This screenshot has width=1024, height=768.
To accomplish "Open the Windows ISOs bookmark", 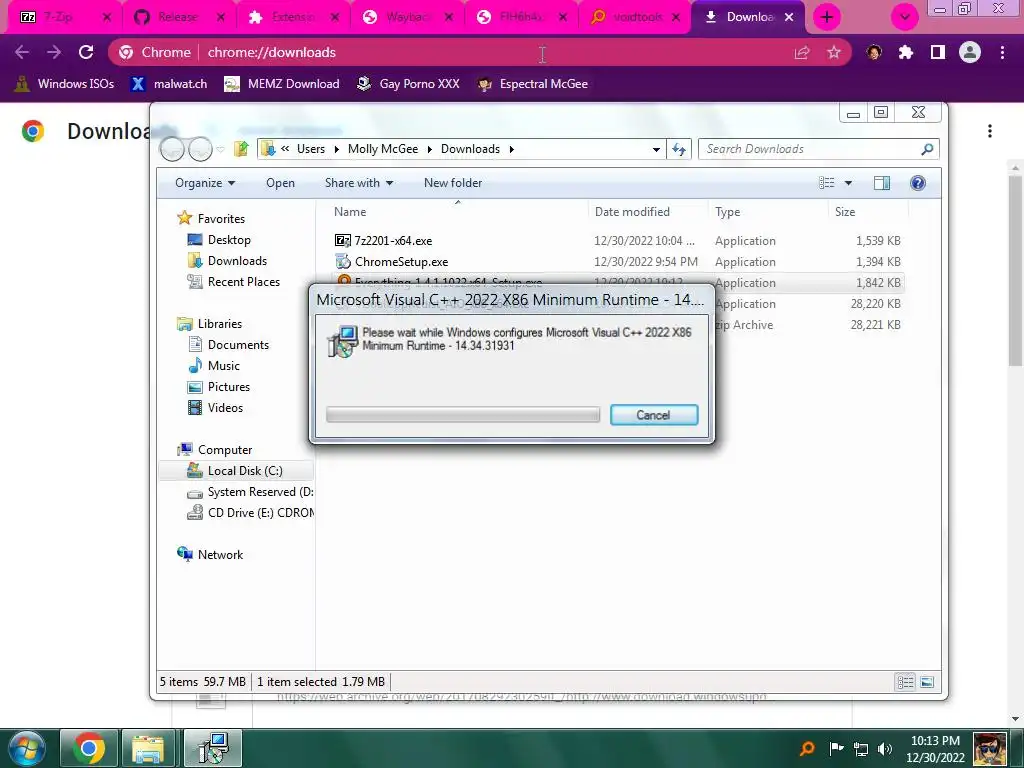I will (x=64, y=84).
